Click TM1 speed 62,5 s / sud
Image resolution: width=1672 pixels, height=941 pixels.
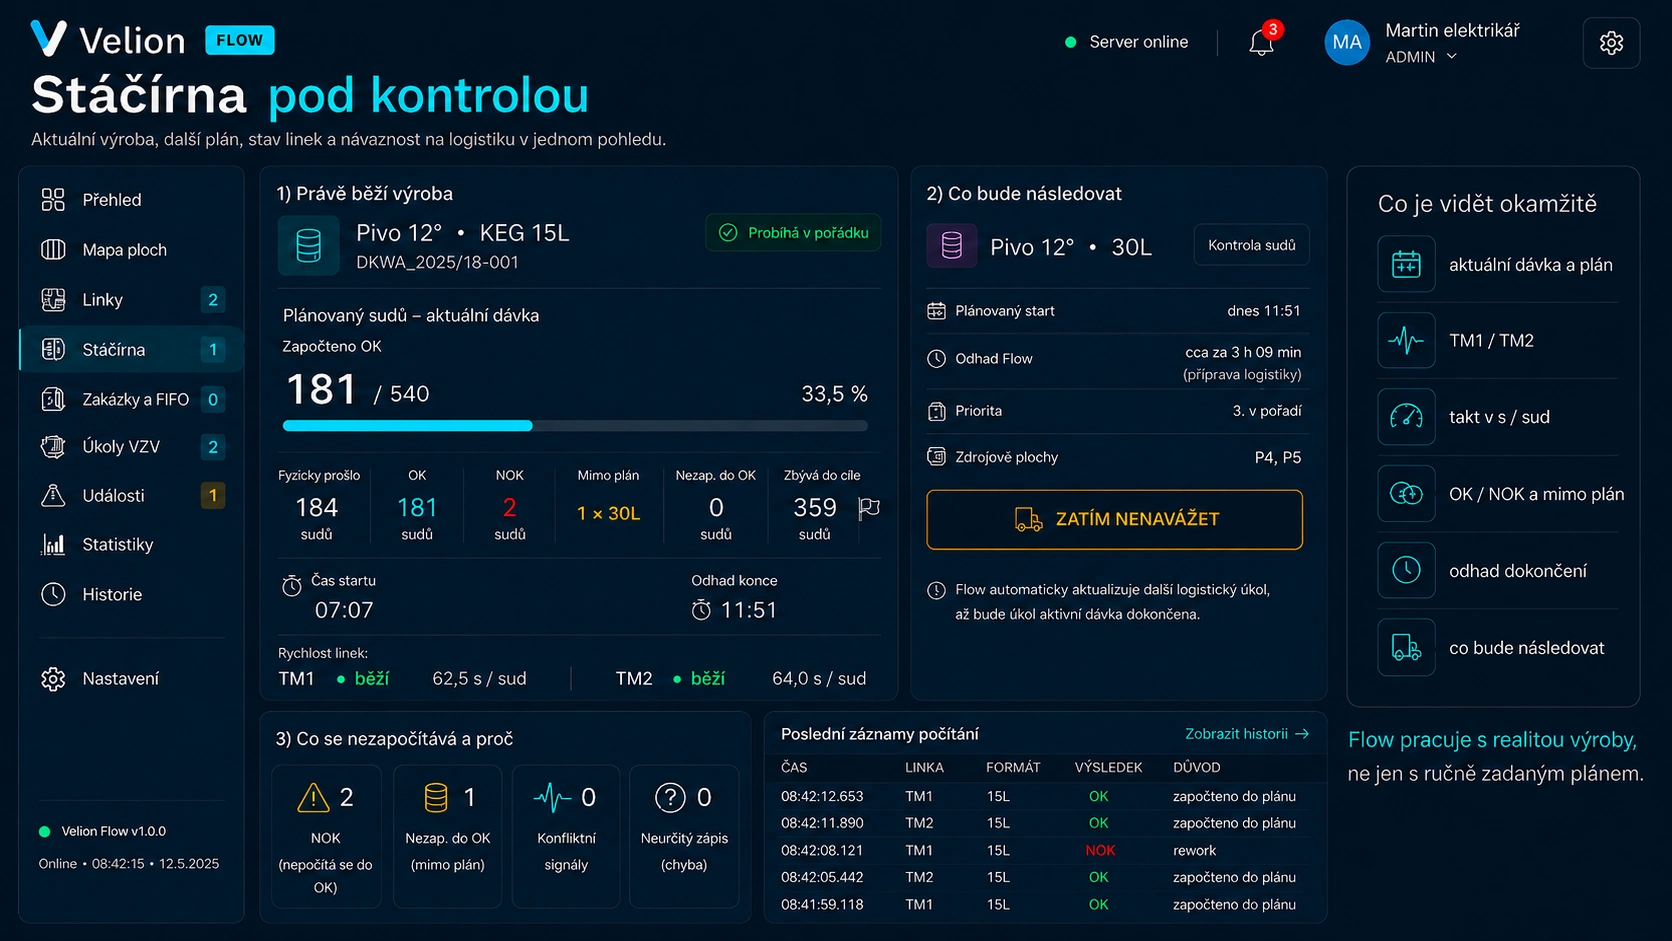[479, 679]
